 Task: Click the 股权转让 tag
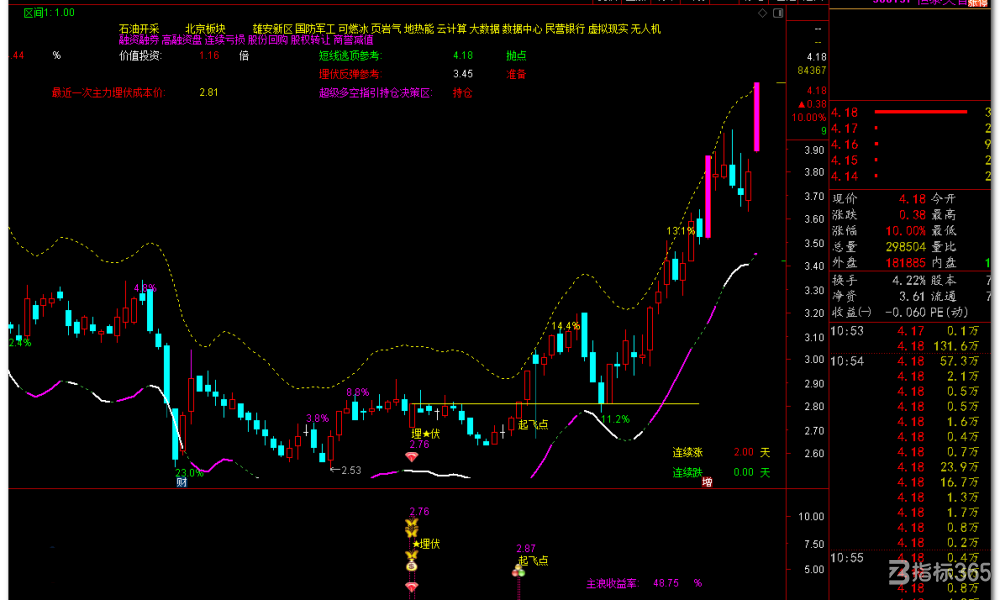tap(311, 40)
